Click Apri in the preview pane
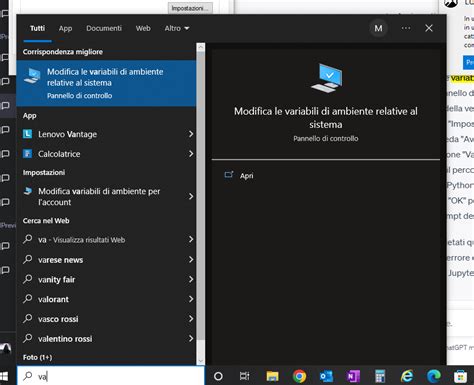This screenshot has height=385, width=474. point(246,176)
